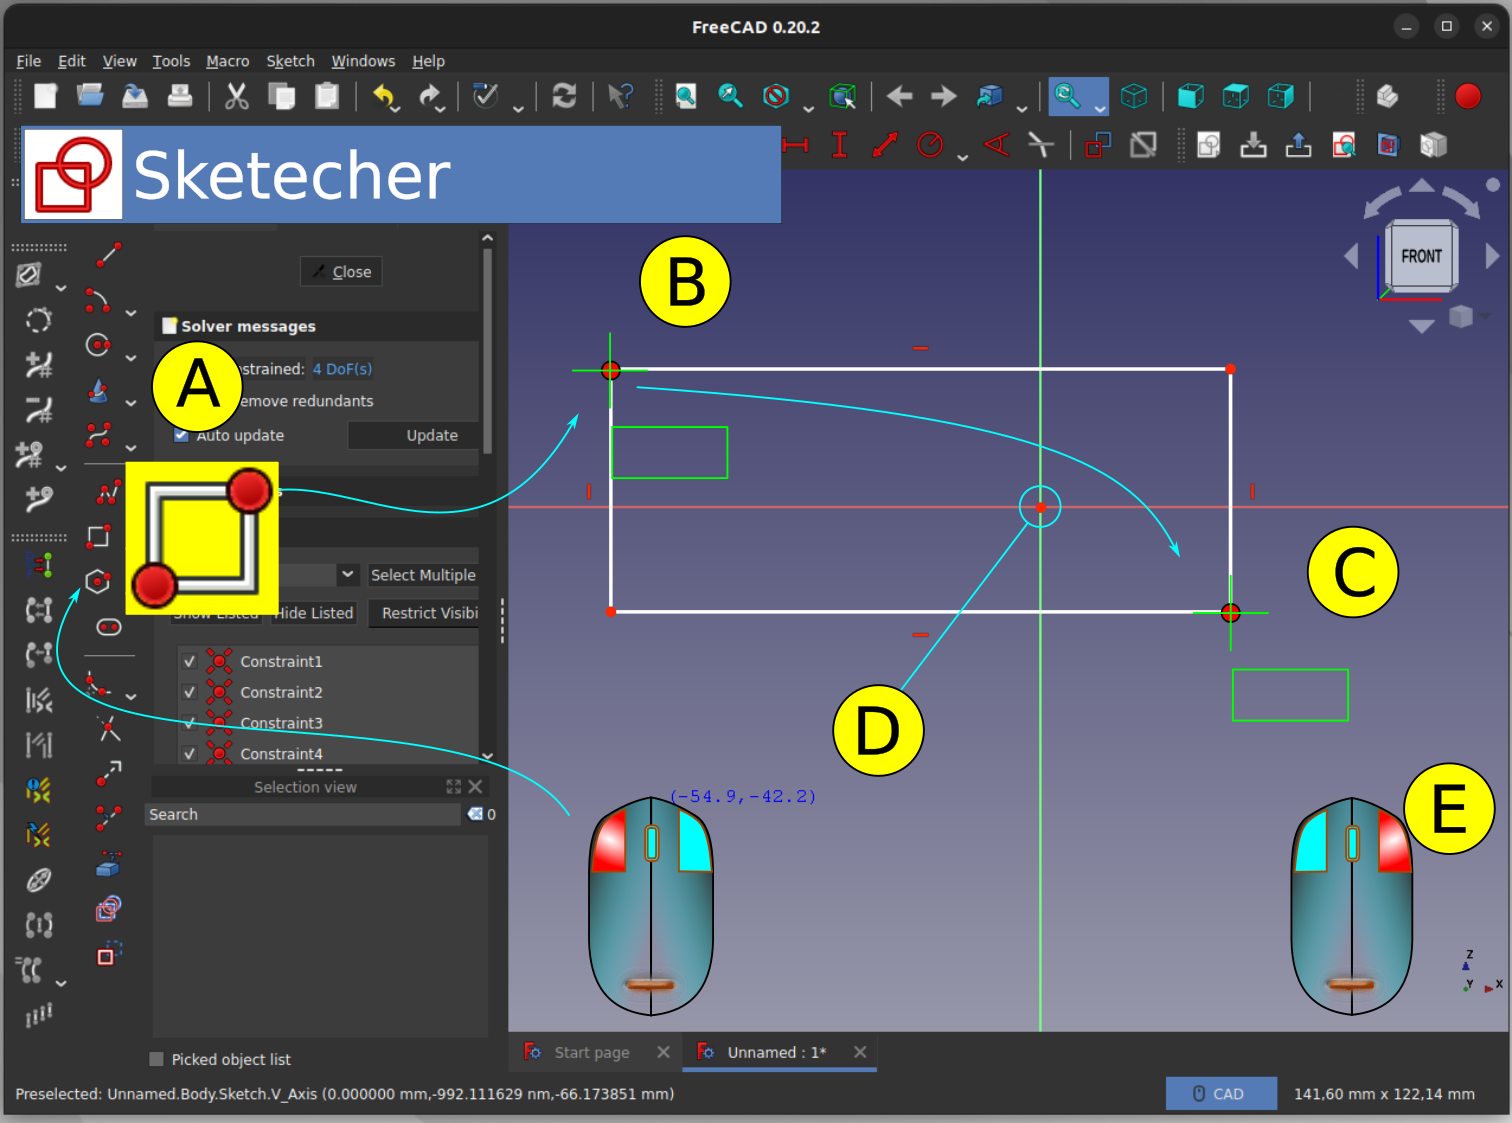Close the Selection view panel
This screenshot has height=1123, width=1512.
476,787
